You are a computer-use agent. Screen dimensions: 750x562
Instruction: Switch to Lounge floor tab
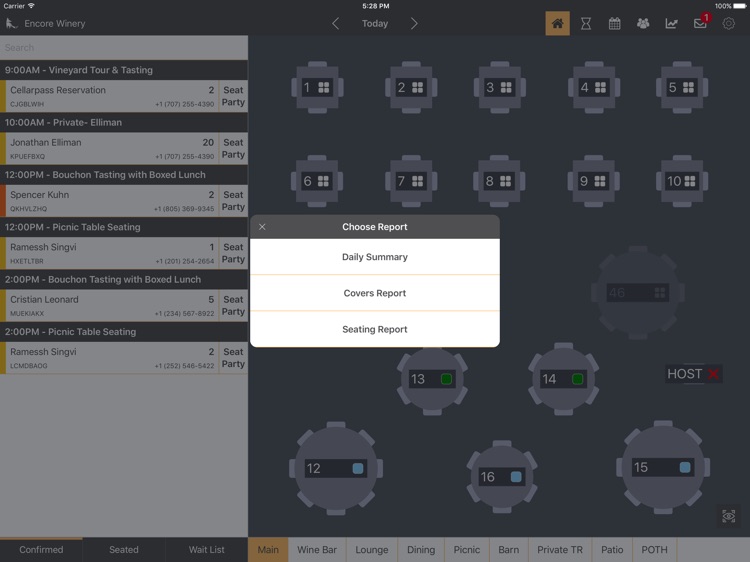pos(372,550)
